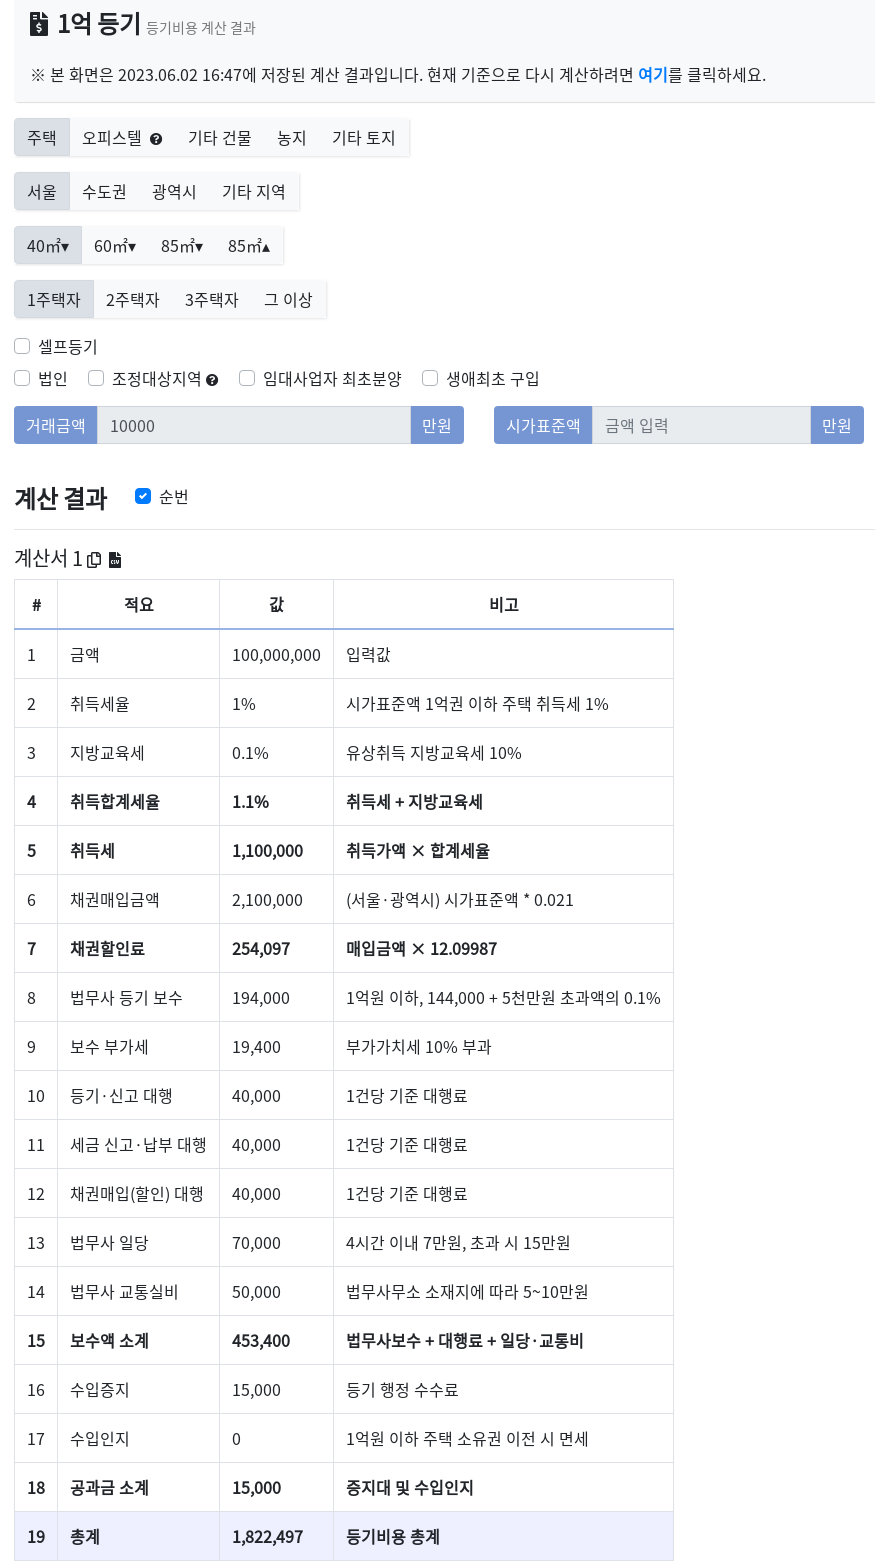Click the help icon next to 조정대상지역

click(212, 379)
